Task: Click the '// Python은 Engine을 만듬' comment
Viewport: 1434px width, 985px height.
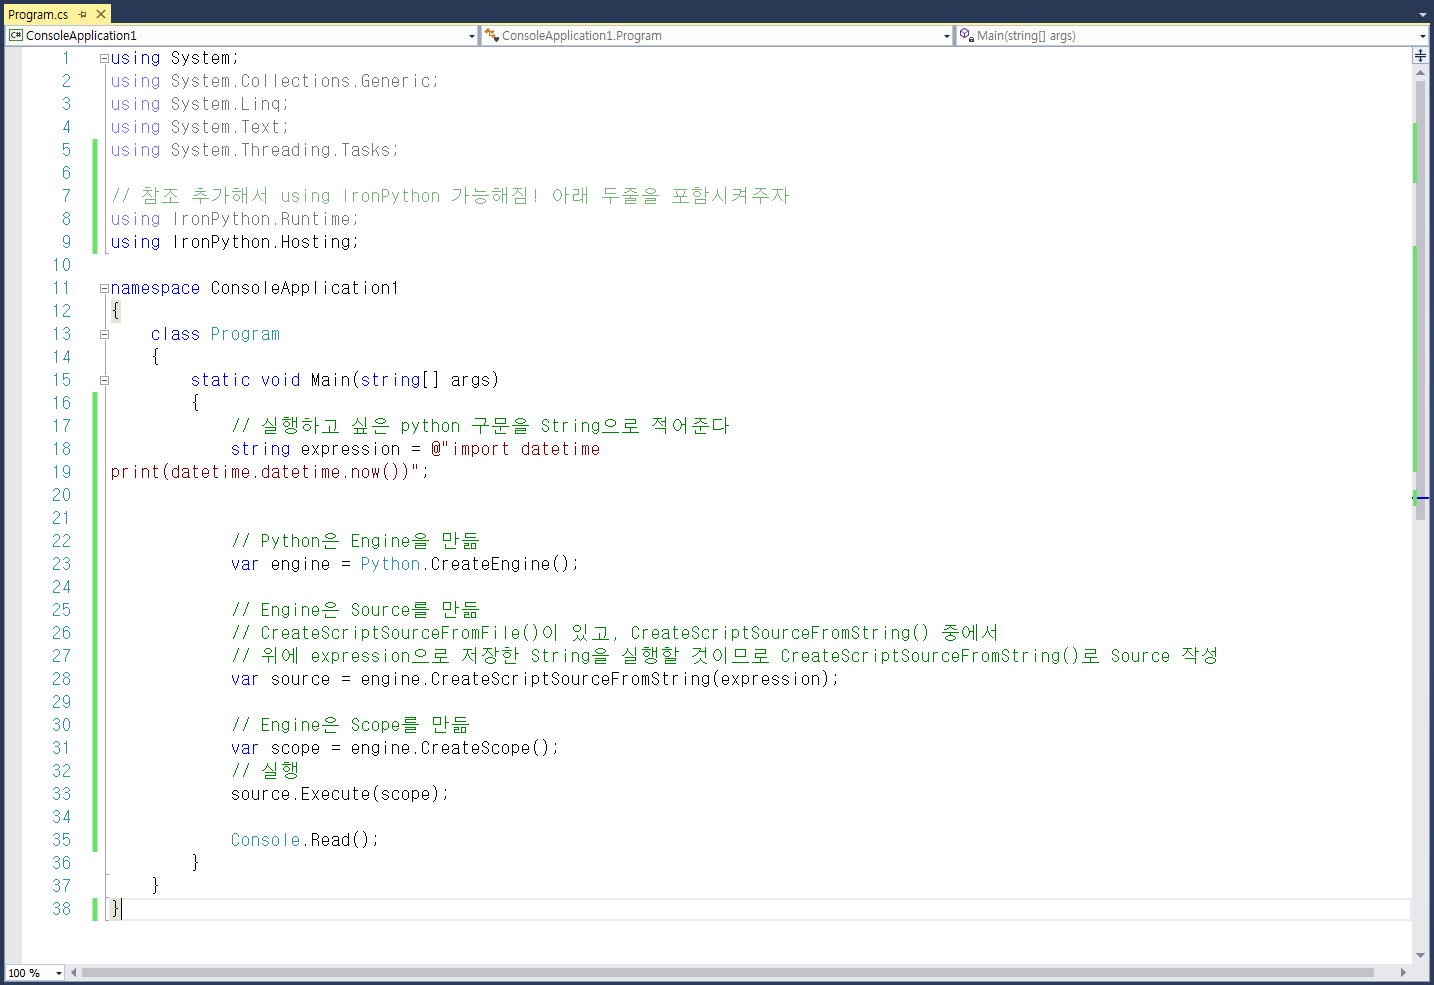Action: (355, 541)
